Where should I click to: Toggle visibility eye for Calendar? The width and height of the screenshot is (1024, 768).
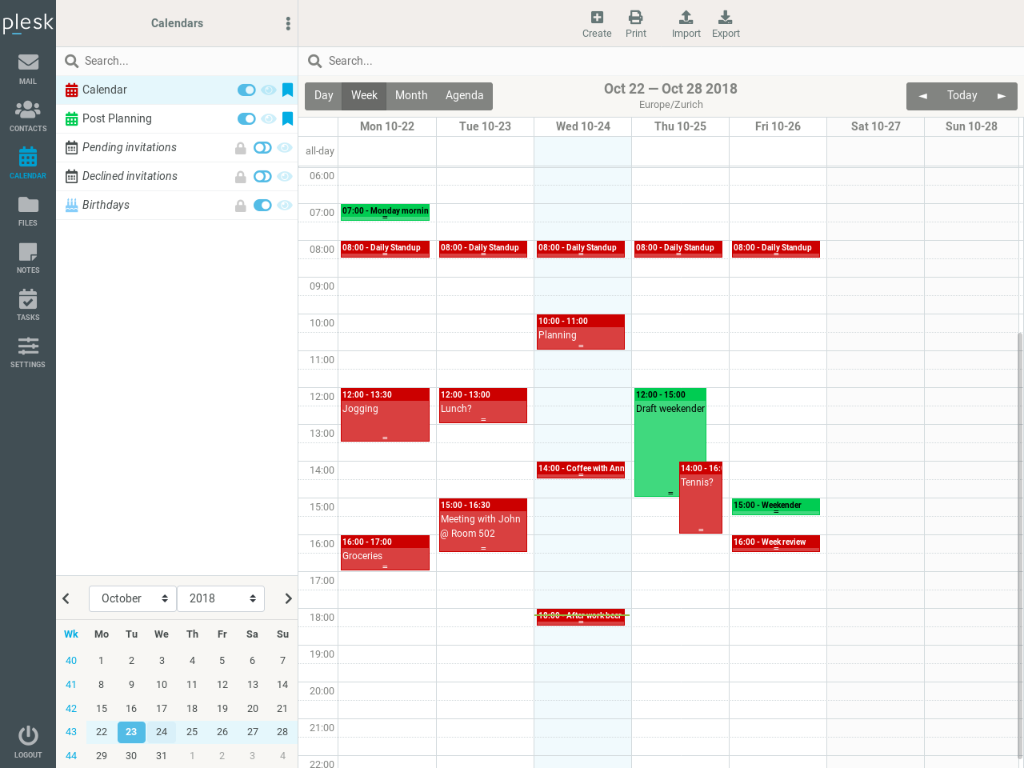pyautogui.click(x=269, y=90)
